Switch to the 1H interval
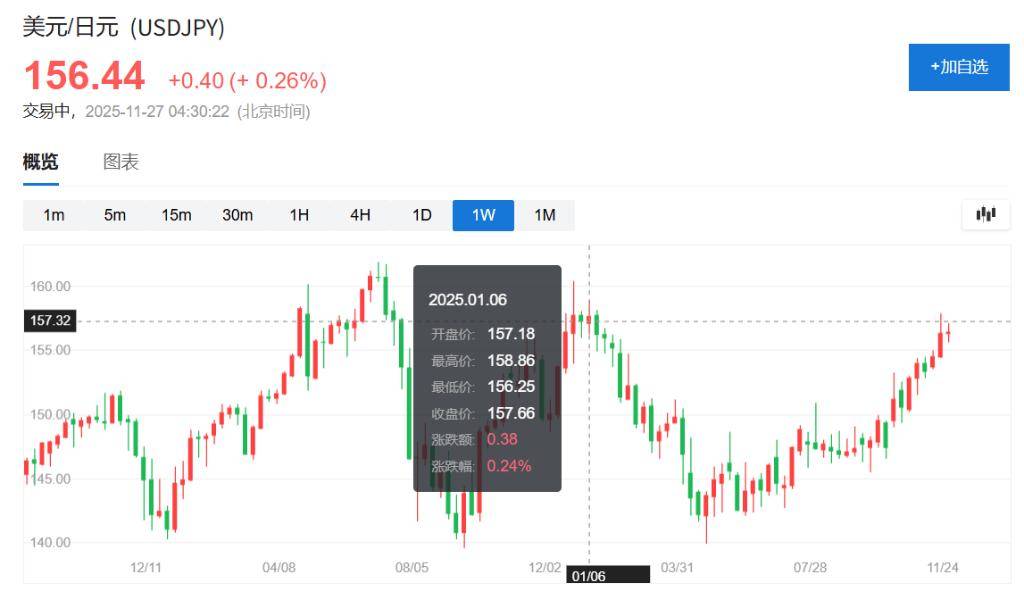Image resolution: width=1024 pixels, height=595 pixels. [298, 214]
